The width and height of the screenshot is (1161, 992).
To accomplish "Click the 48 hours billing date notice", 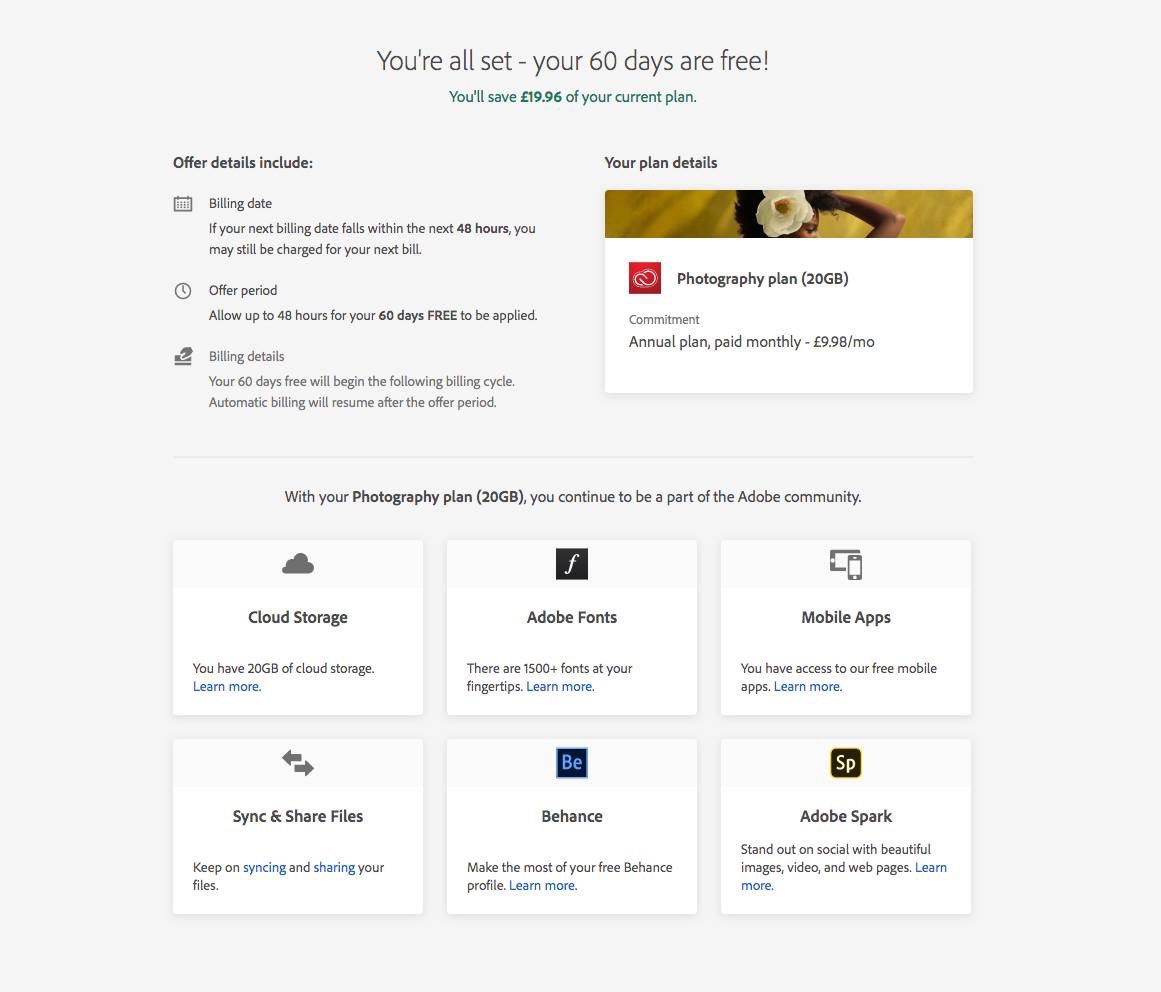I will (x=372, y=239).
